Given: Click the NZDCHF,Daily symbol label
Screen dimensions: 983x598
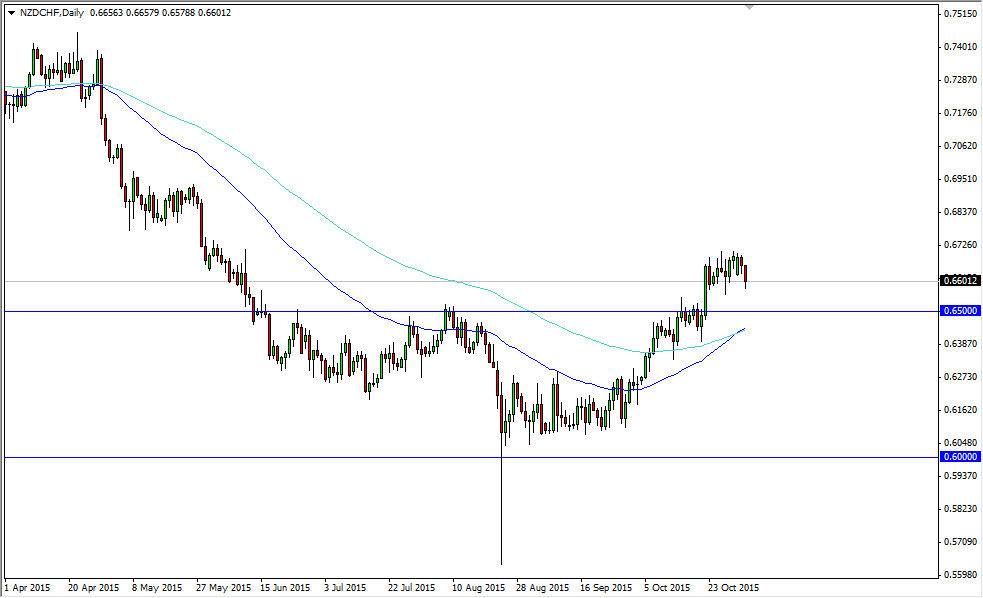Looking at the screenshot, I should (52, 13).
